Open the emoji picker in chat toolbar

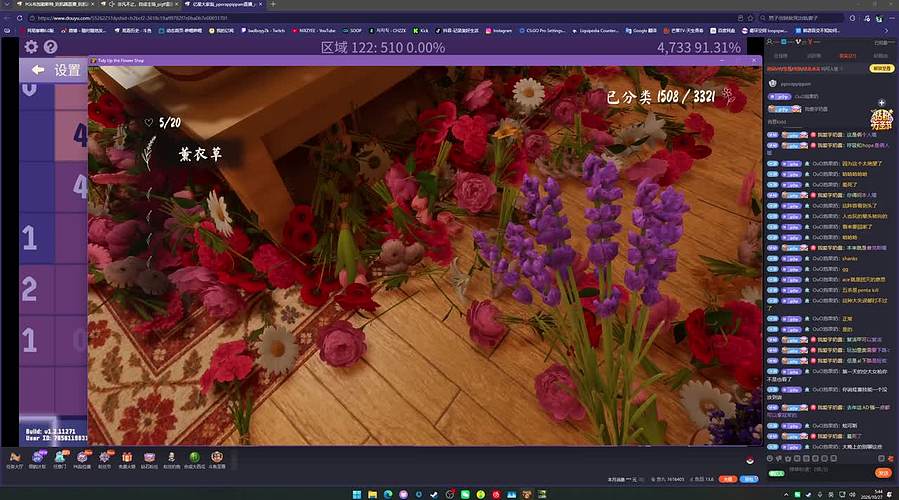pyautogui.click(x=769, y=458)
